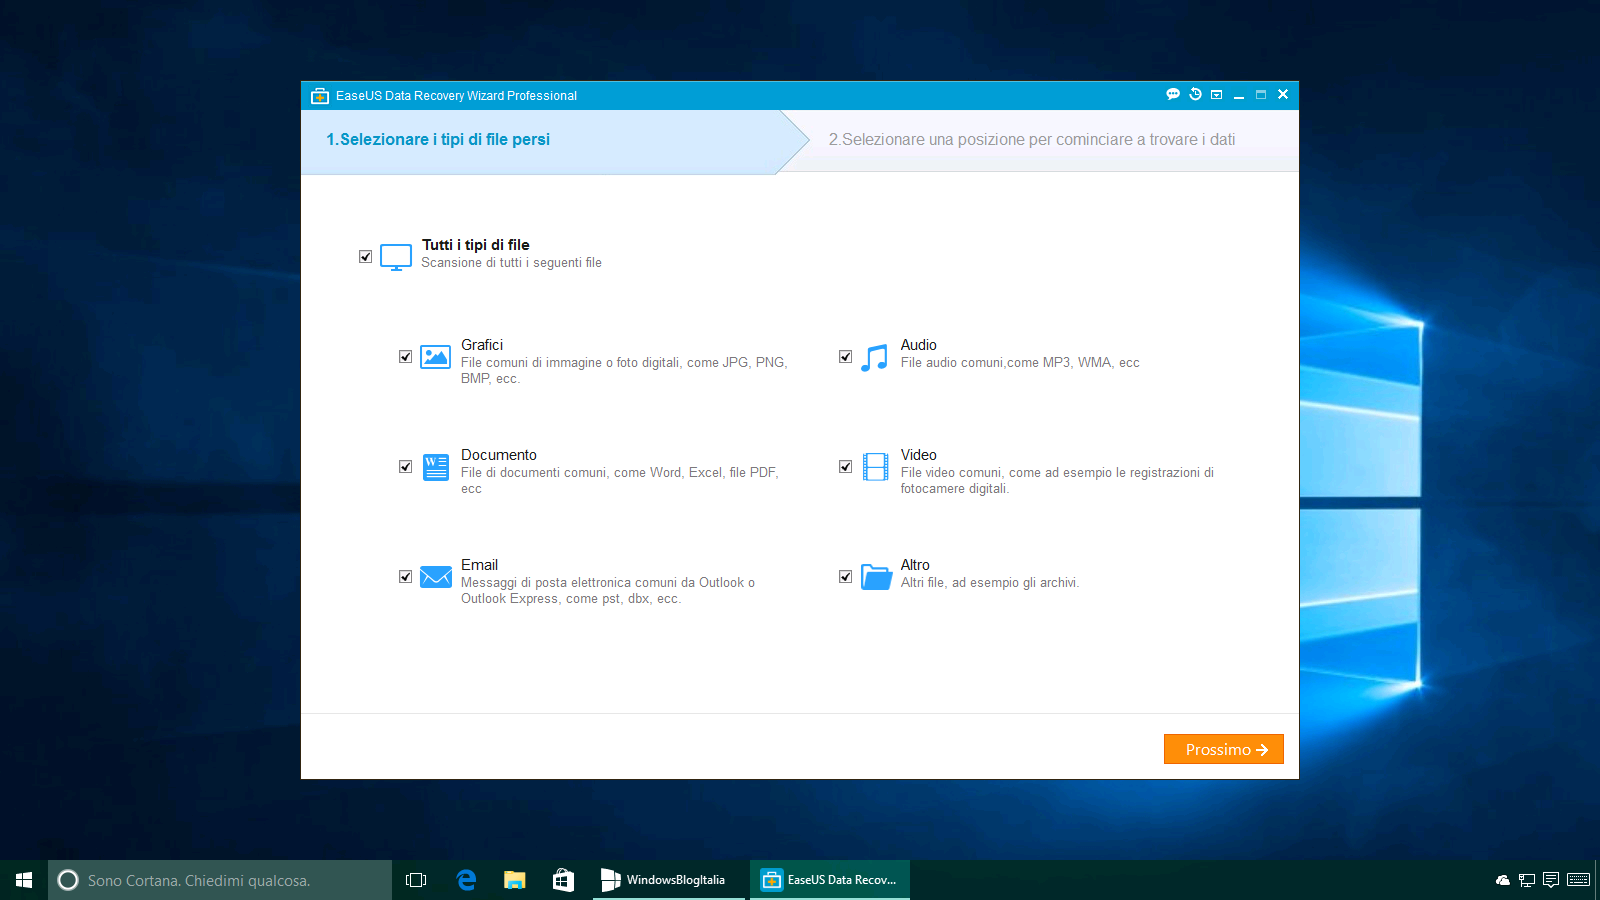Toggle the Altro checkbox
Screen dimensions: 1600x900
click(x=846, y=577)
